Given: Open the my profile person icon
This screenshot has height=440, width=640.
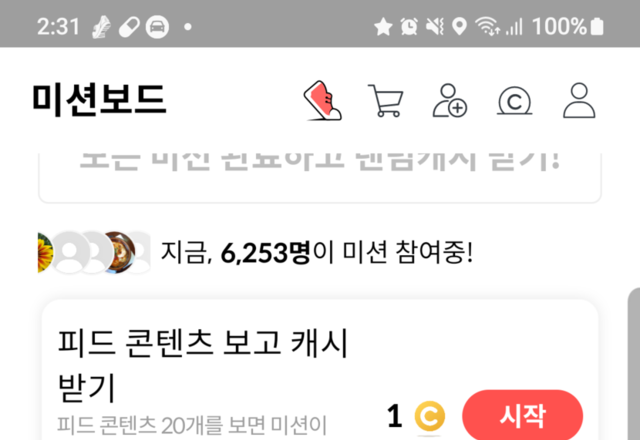Looking at the screenshot, I should point(579,100).
